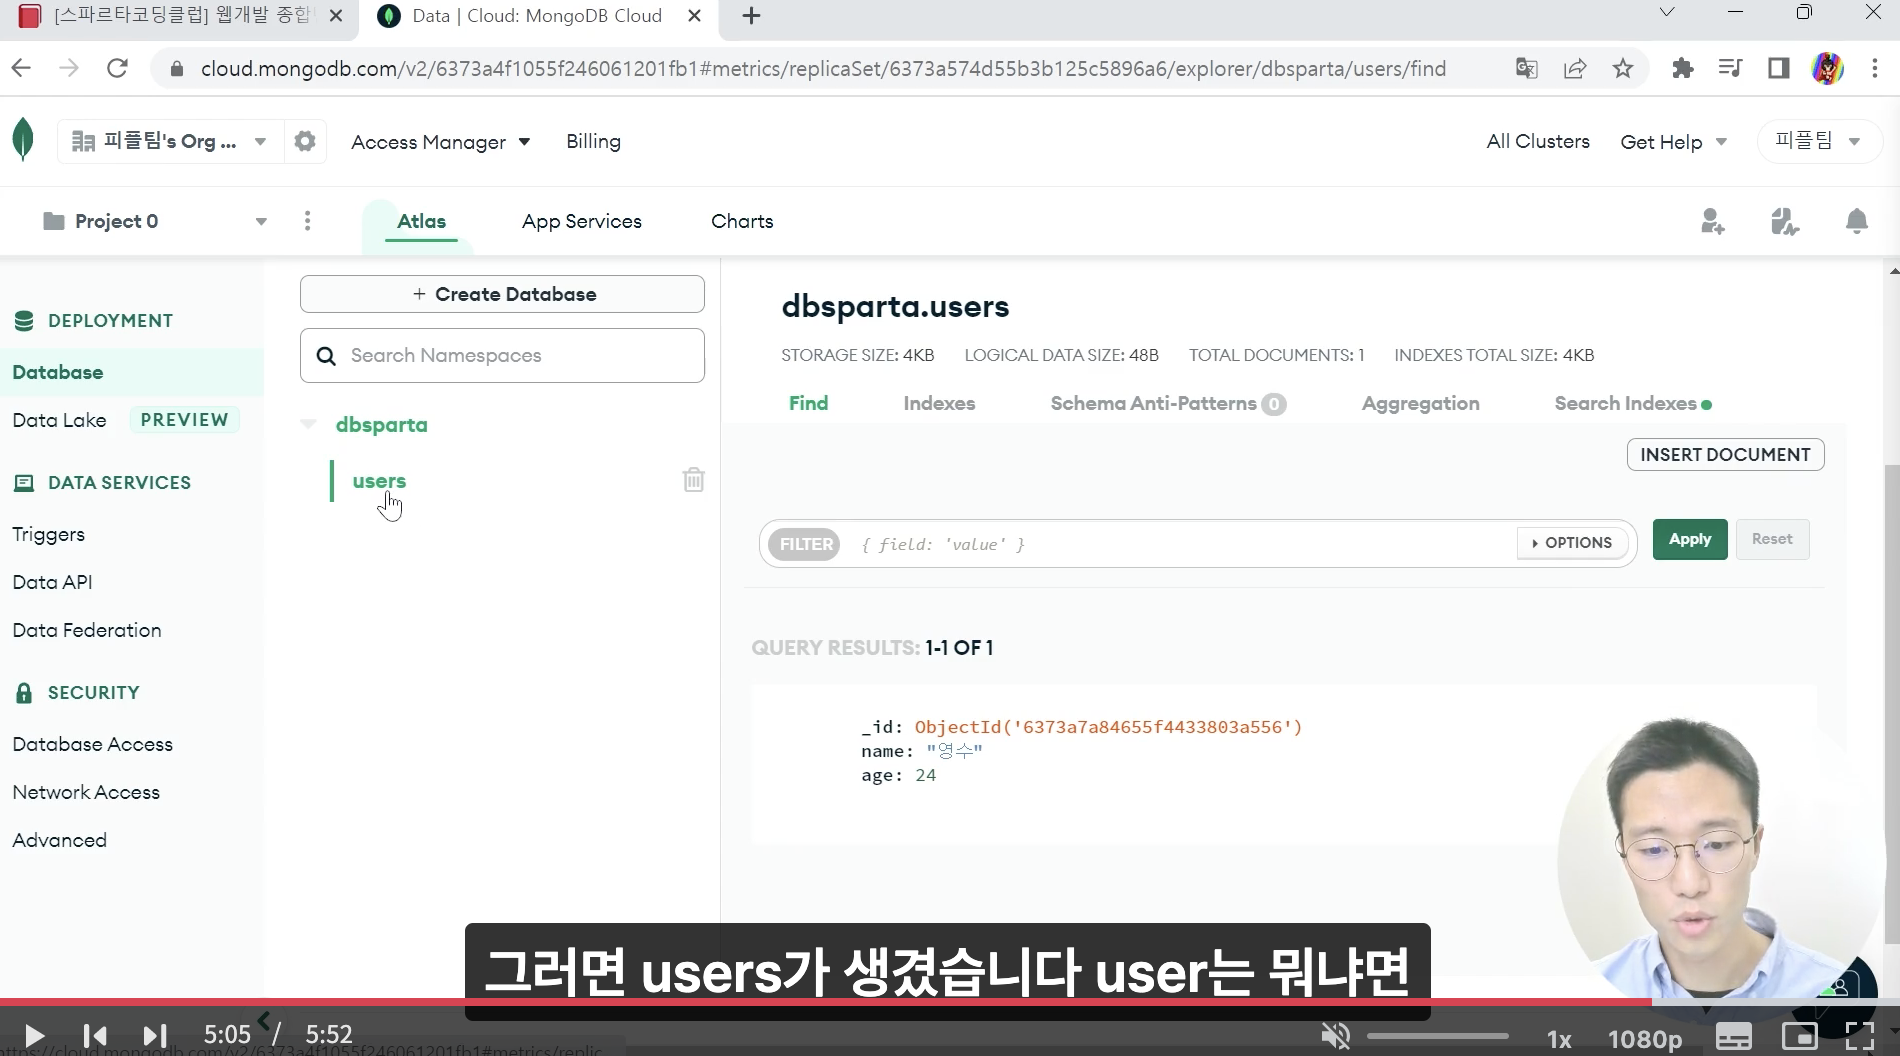Reload the browser page
Image resolution: width=1900 pixels, height=1056 pixels.
(x=117, y=68)
